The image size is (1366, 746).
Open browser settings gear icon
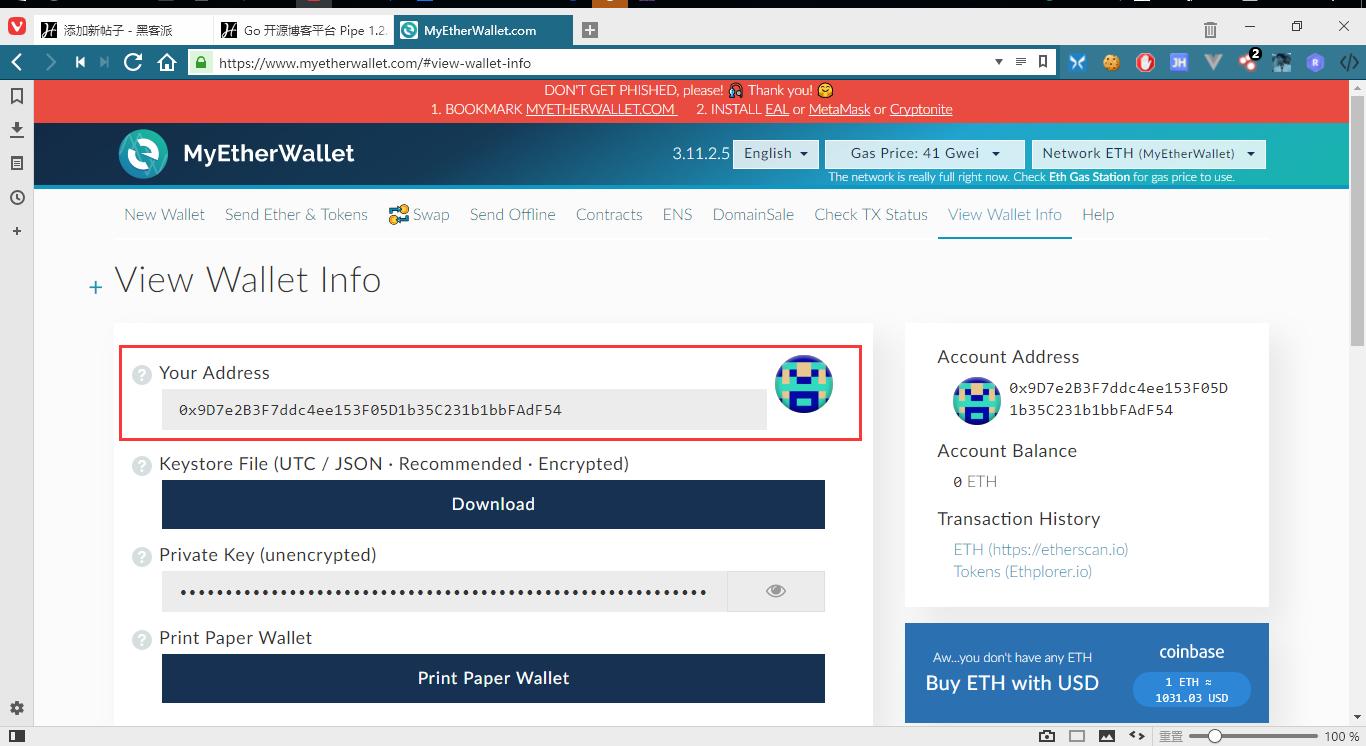(17, 708)
